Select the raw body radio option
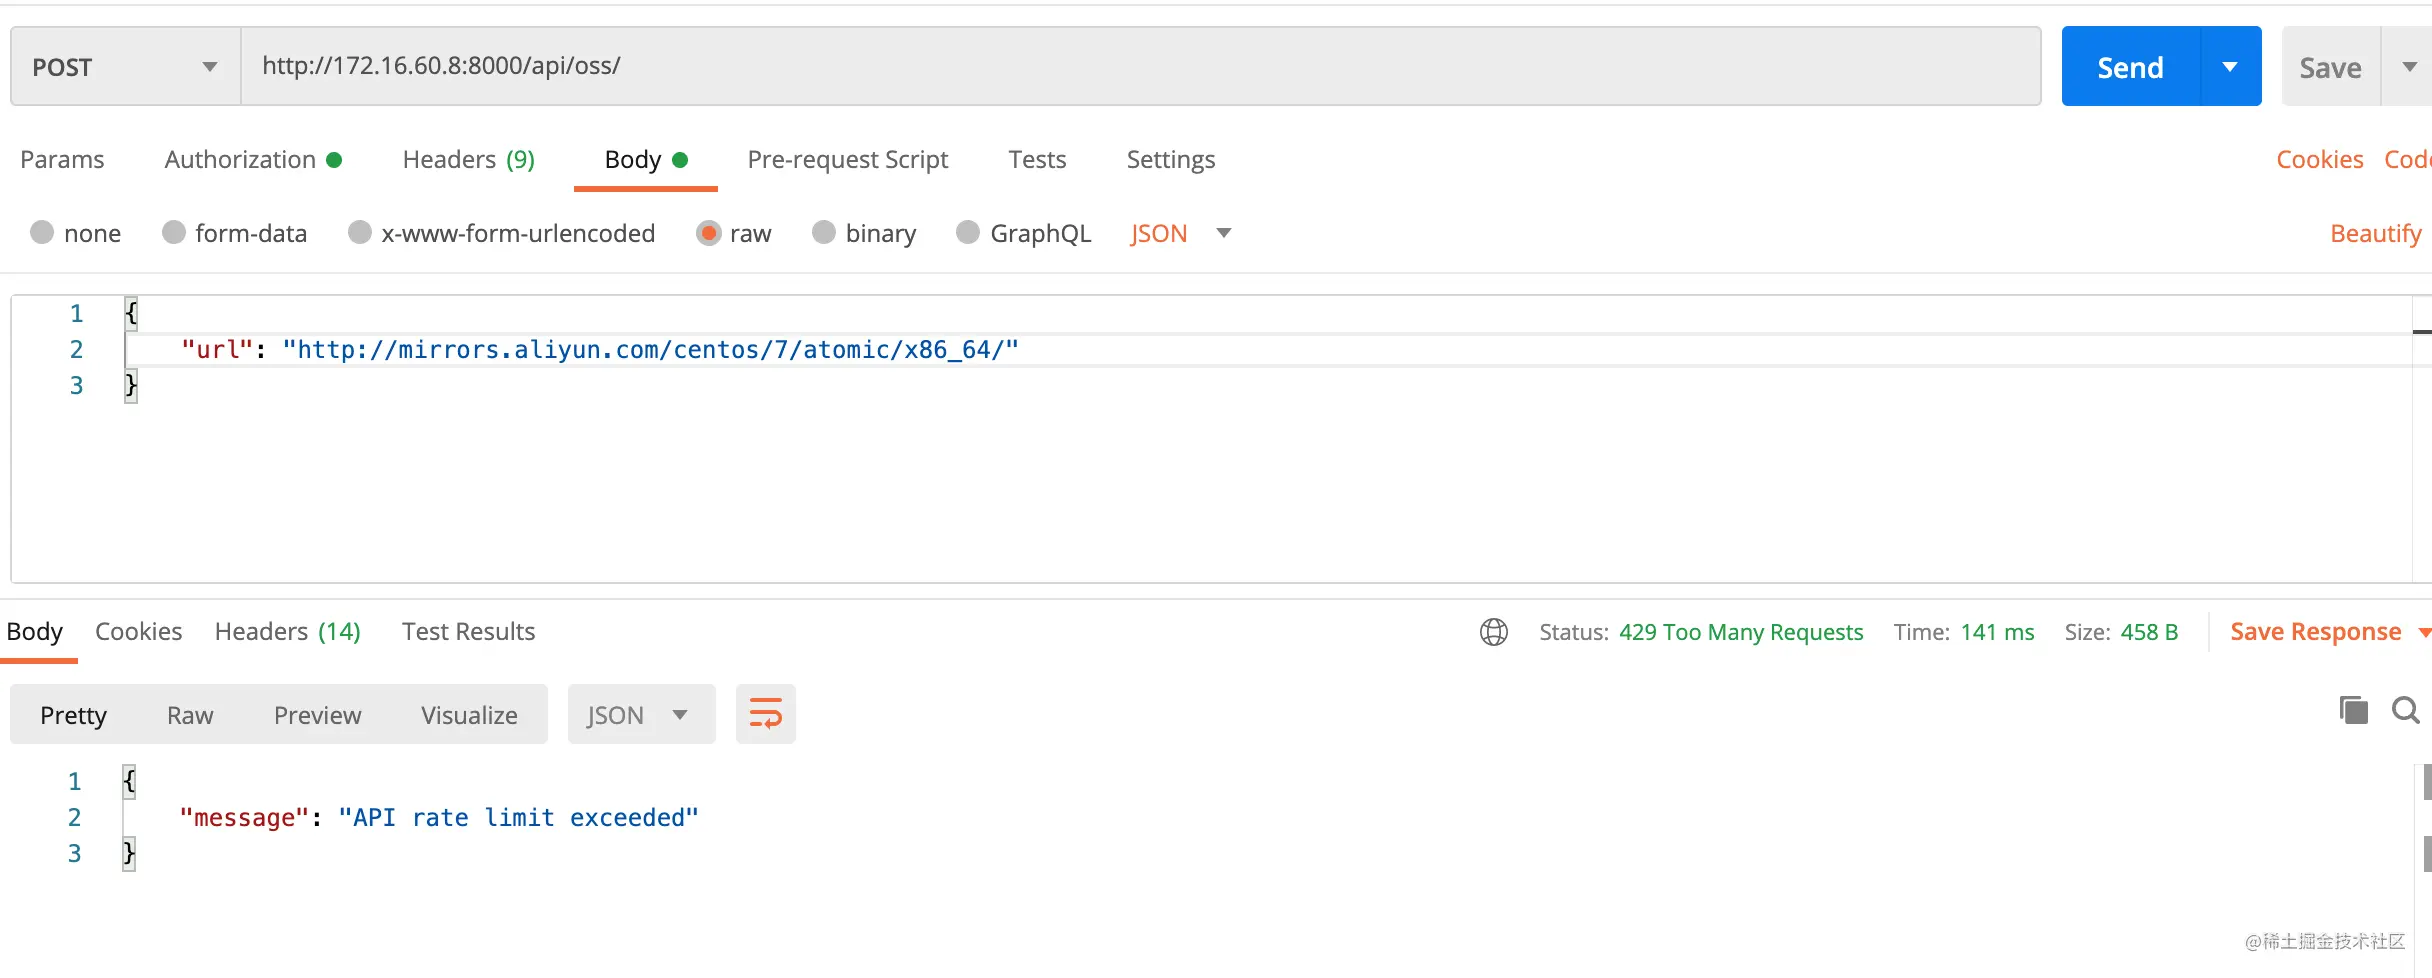The width and height of the screenshot is (2432, 978). pyautogui.click(x=708, y=233)
